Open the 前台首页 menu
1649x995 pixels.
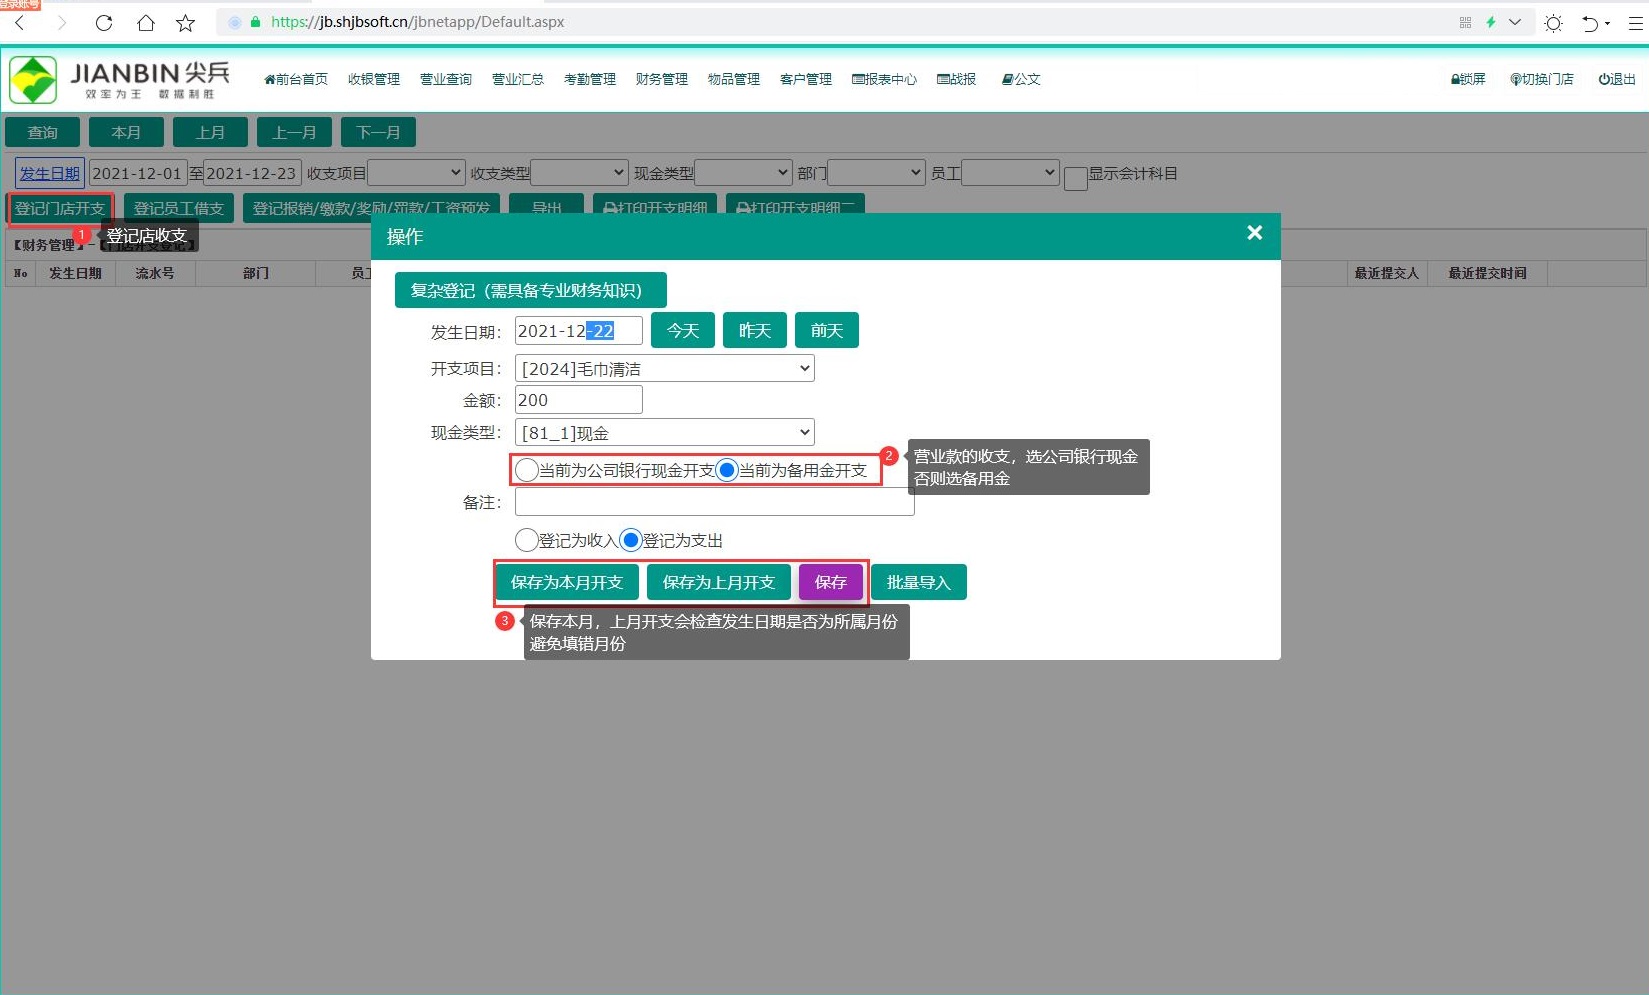[296, 79]
